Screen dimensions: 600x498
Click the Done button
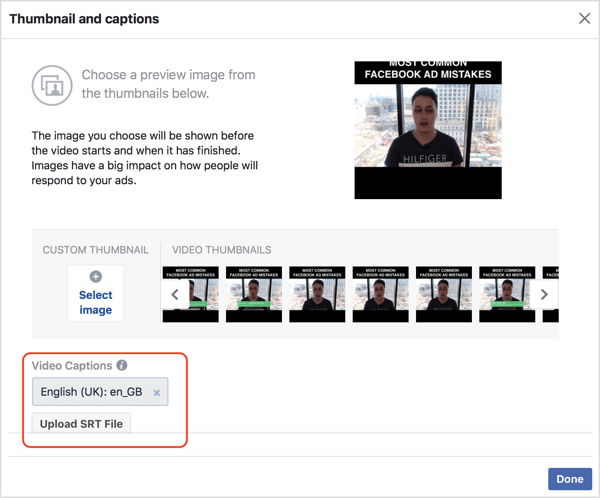570,479
